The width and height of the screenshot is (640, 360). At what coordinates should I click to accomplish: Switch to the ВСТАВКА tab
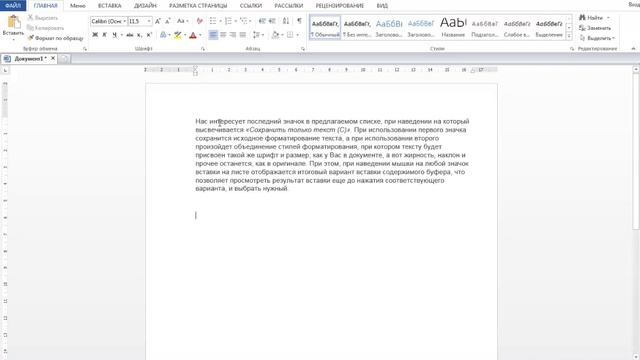(x=109, y=6)
